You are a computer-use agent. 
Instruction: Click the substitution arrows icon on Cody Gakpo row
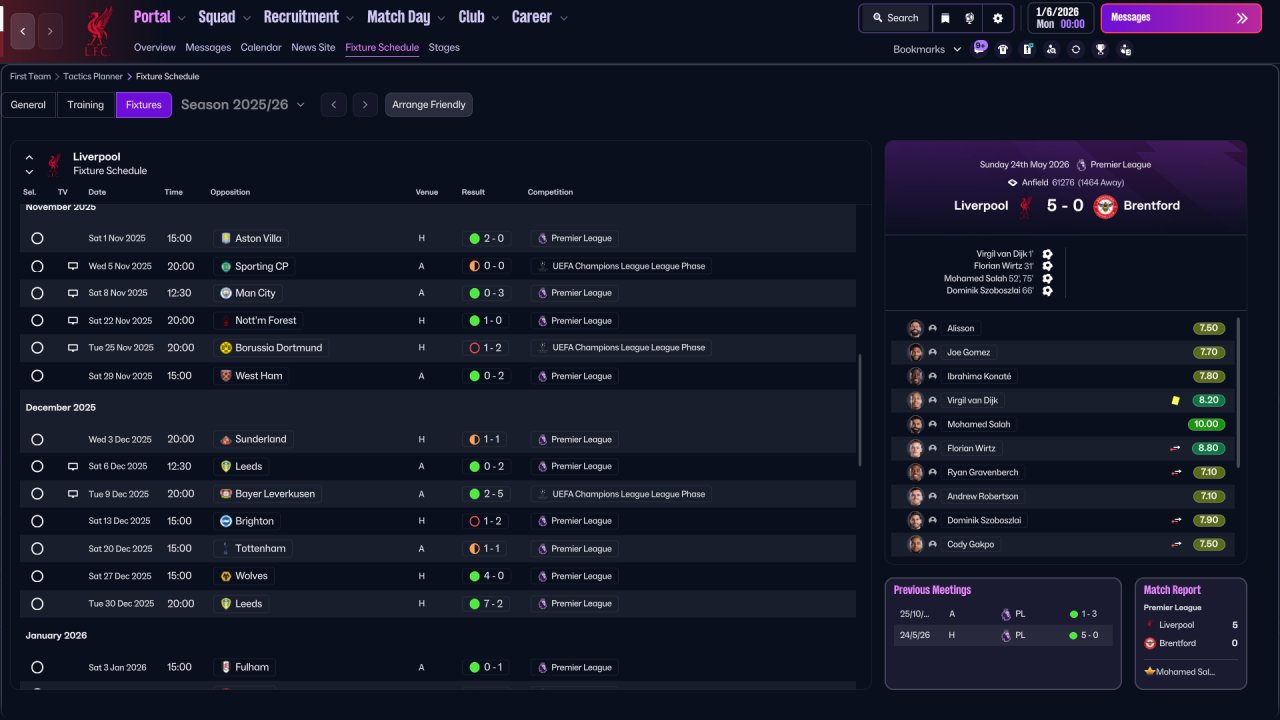(x=1176, y=545)
